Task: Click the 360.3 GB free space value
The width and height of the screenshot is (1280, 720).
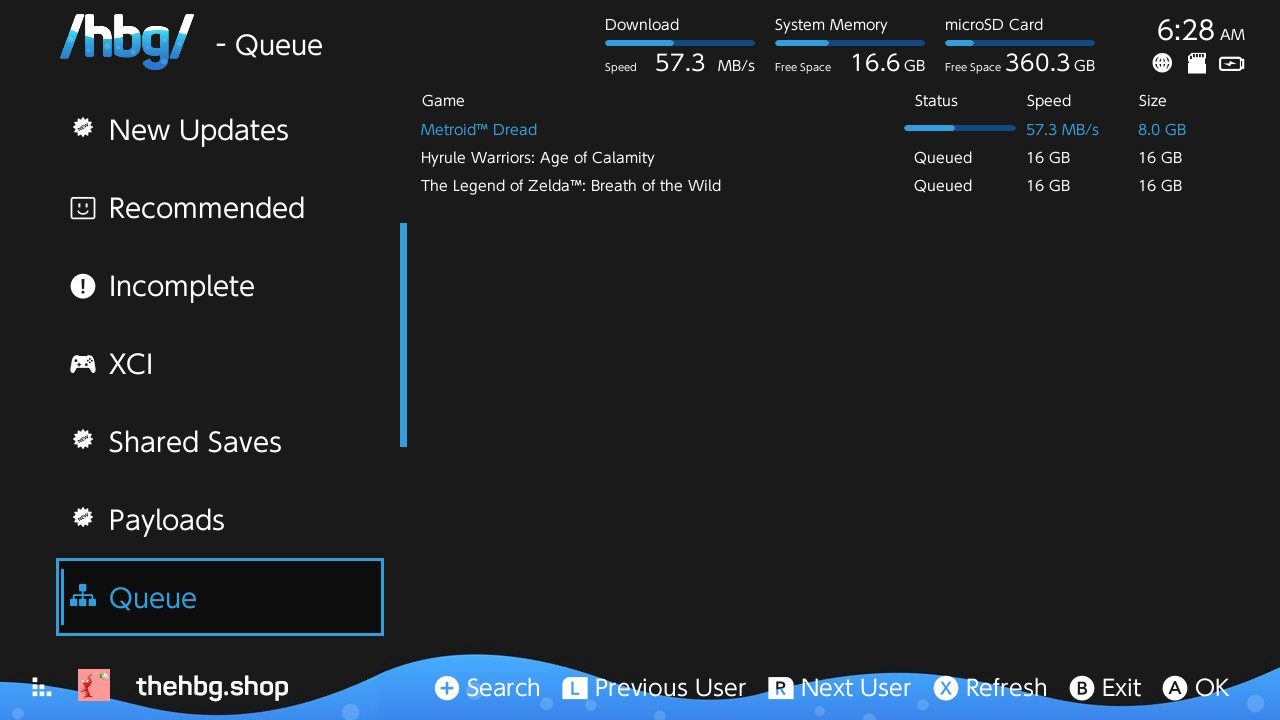Action: pos(1050,63)
